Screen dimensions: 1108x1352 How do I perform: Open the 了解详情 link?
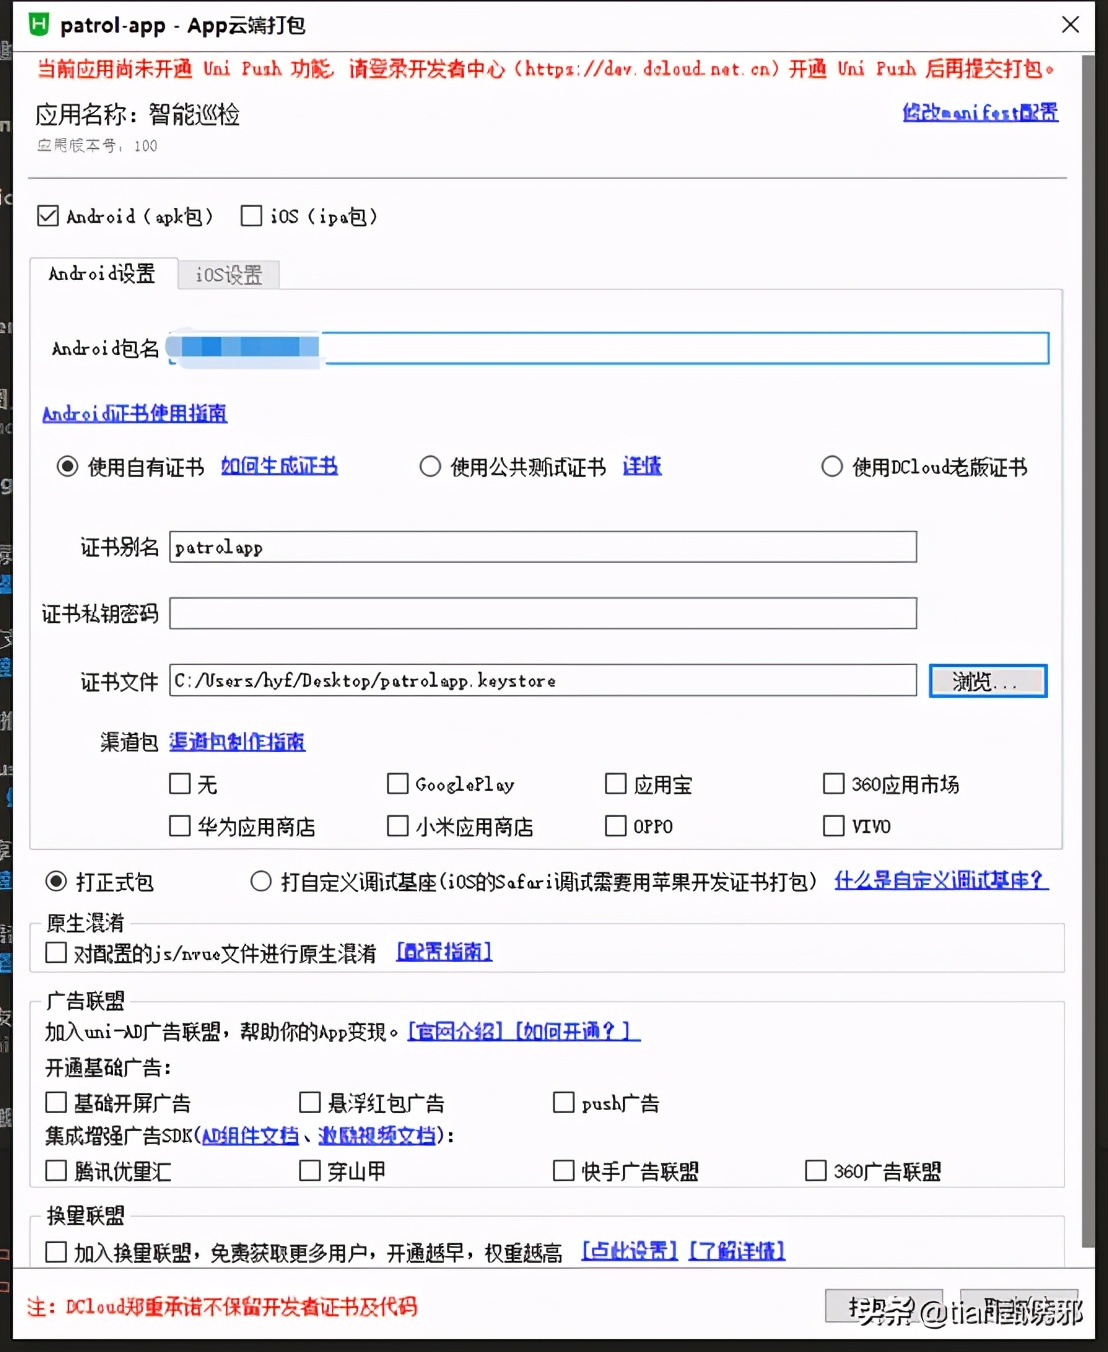(737, 1251)
